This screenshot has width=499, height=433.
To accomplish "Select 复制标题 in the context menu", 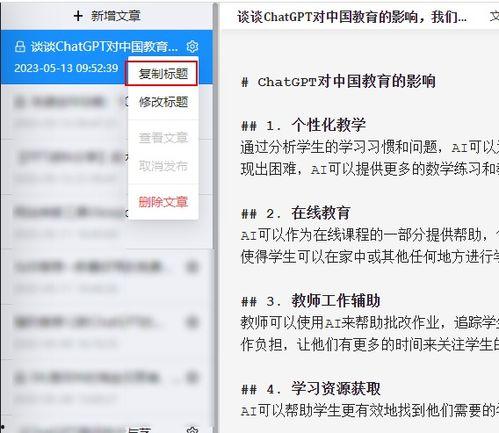I will 163,74.
